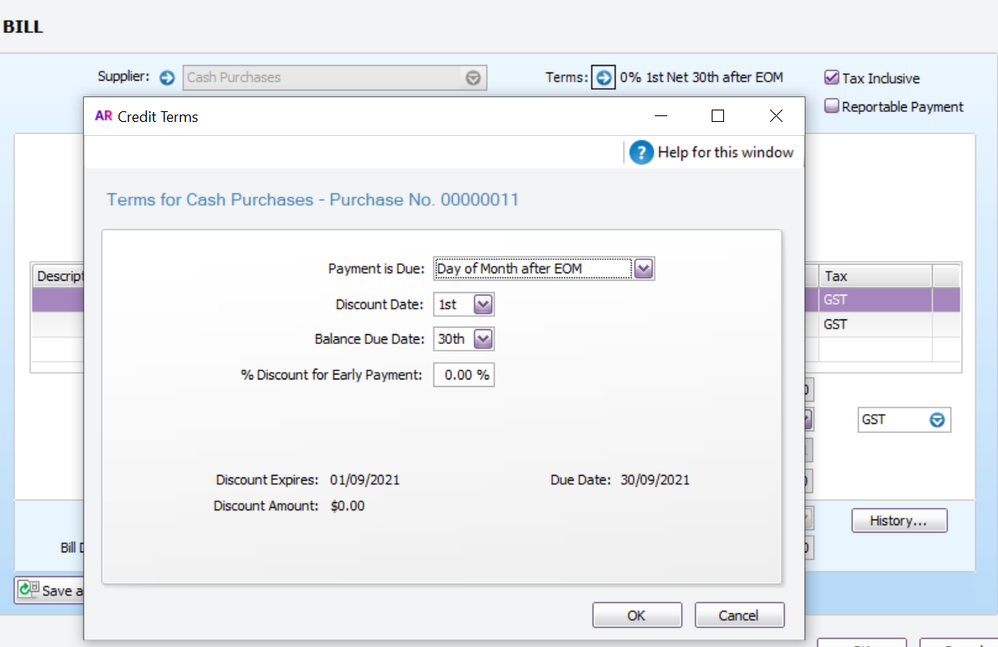Open the Balance Due Date dropdown

(x=483, y=339)
